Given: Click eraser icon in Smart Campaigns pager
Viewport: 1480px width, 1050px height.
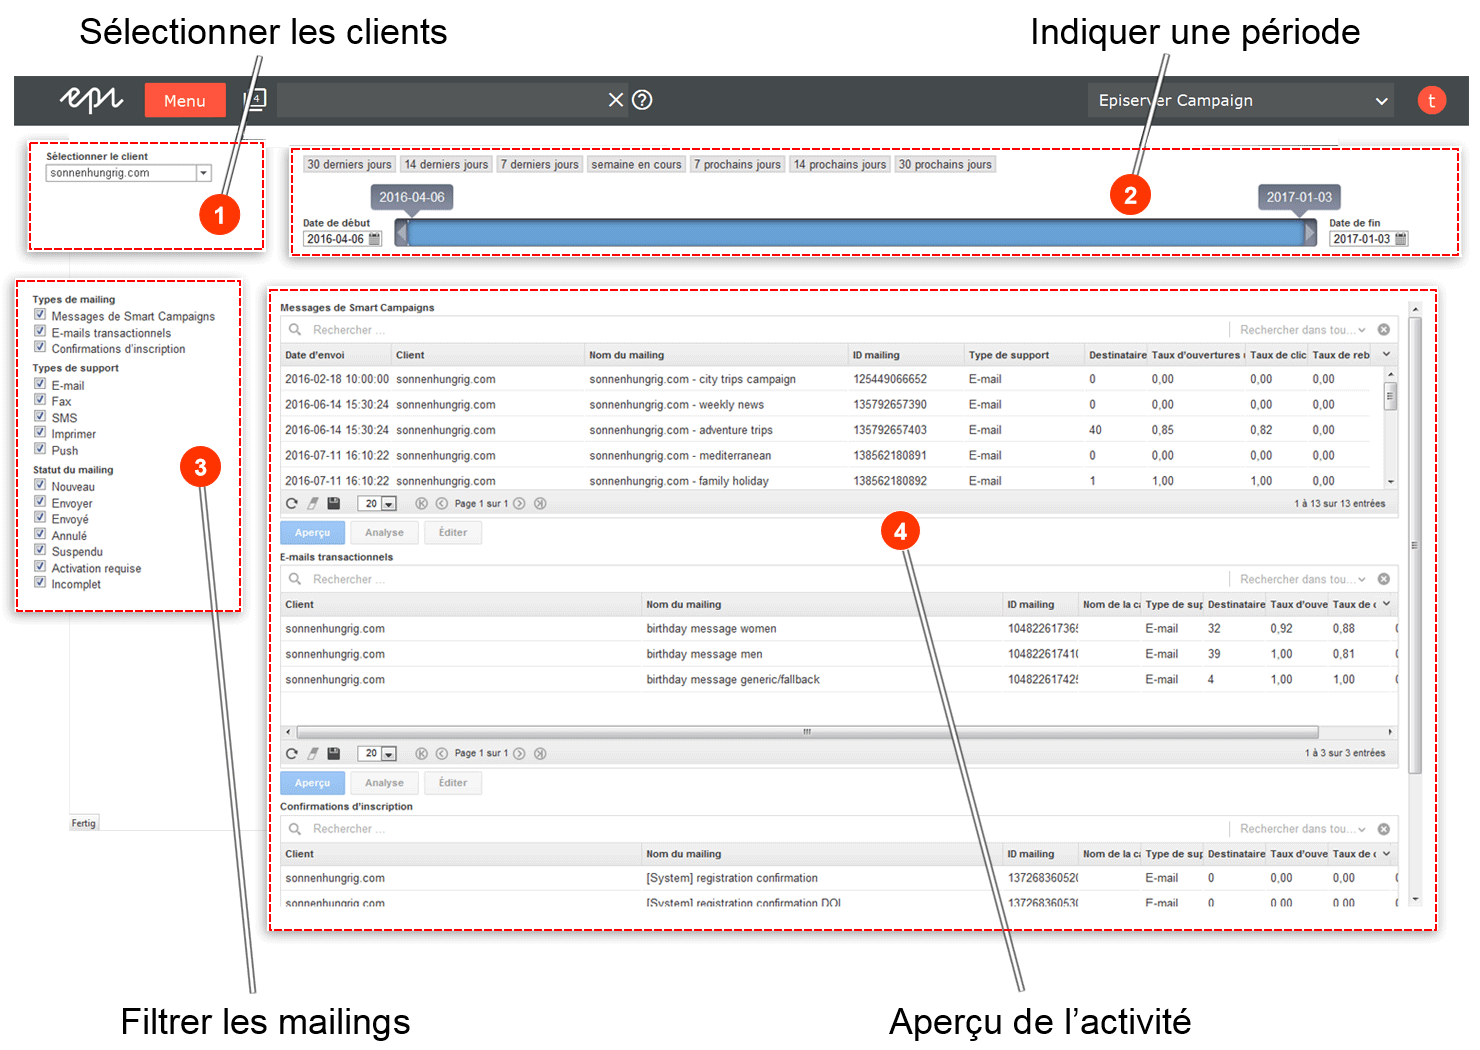Looking at the screenshot, I should pyautogui.click(x=313, y=504).
